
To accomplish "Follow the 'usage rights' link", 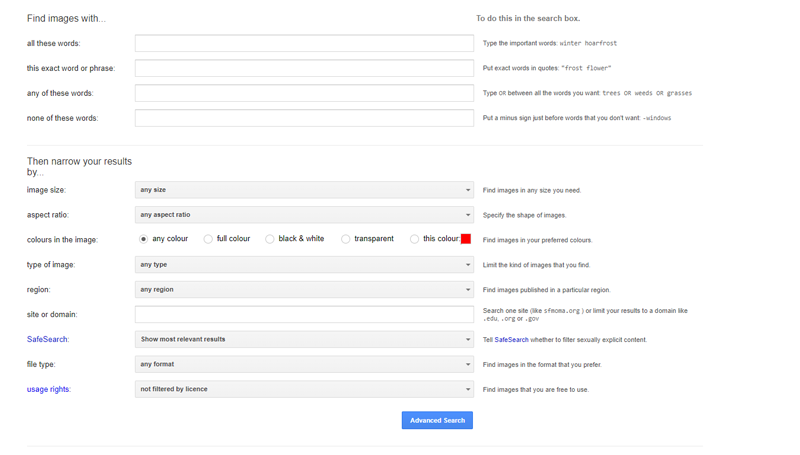I will click(48, 389).
